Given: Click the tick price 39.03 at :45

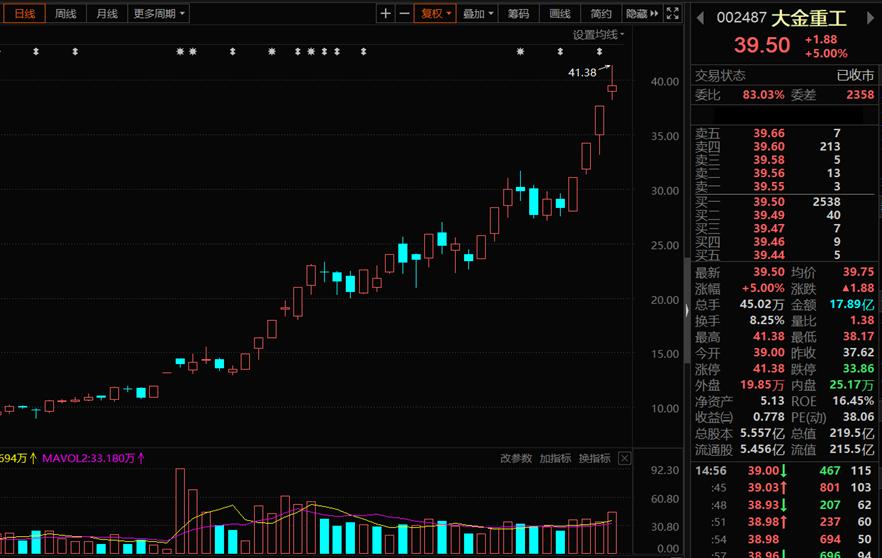Looking at the screenshot, I should pyautogui.click(x=763, y=488).
